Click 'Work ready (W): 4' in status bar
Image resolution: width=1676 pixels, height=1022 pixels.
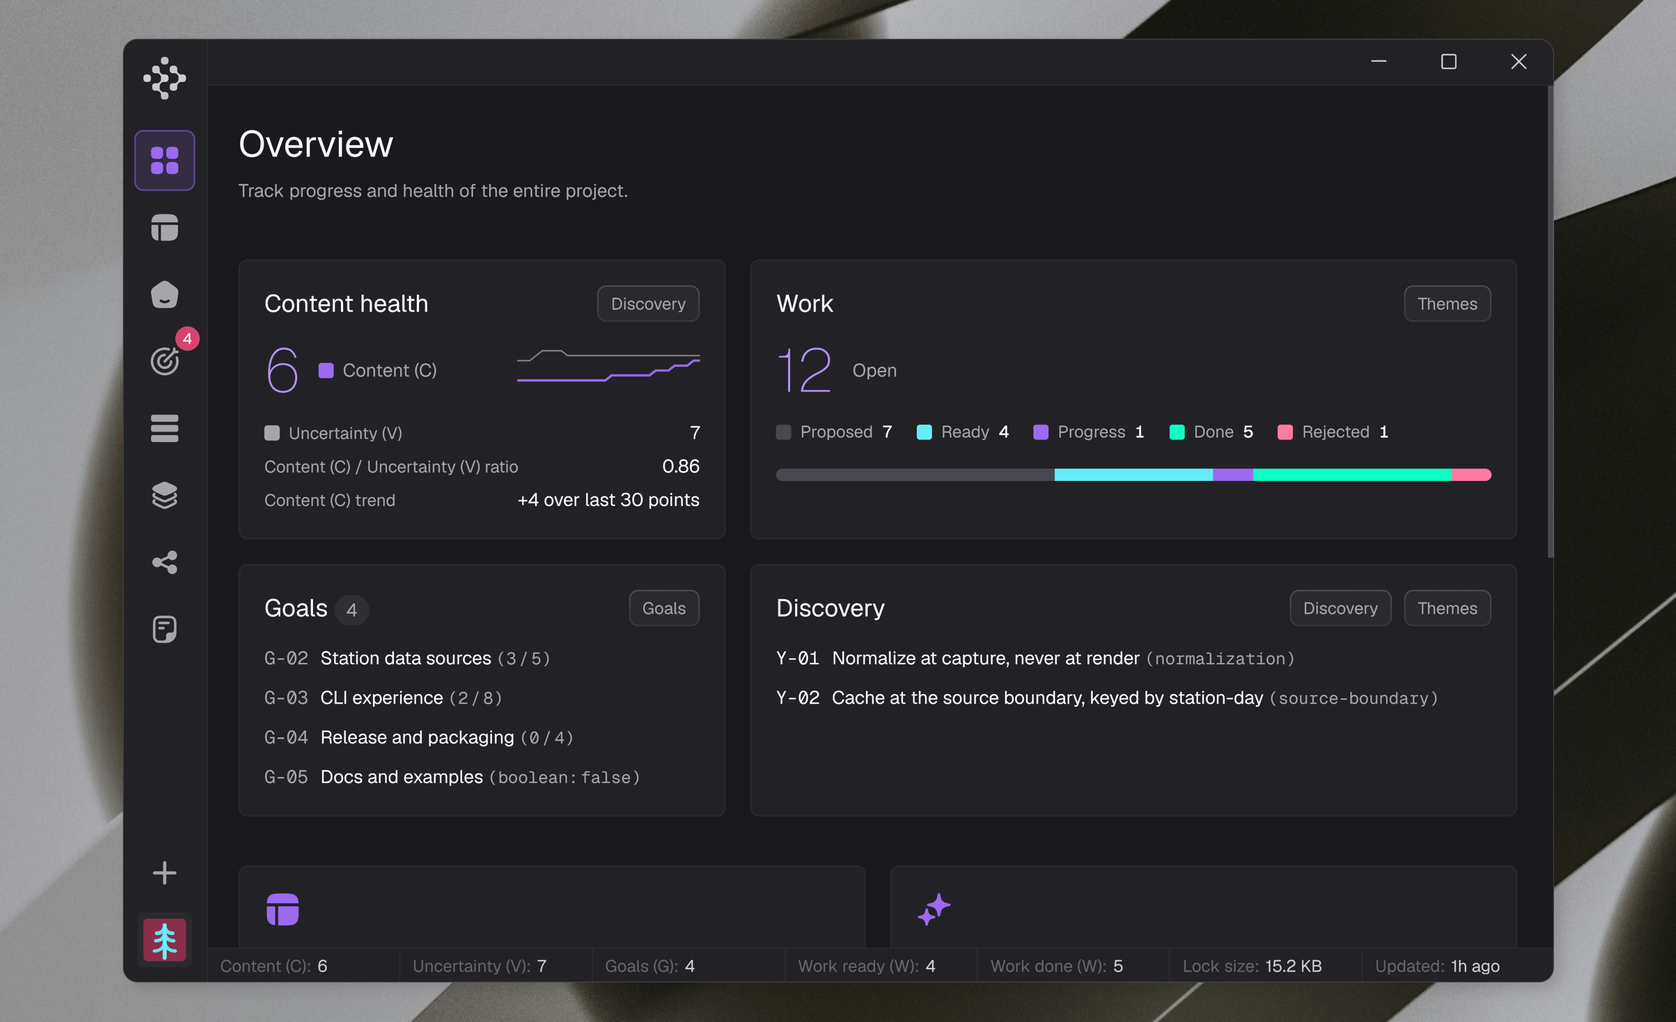(x=867, y=966)
